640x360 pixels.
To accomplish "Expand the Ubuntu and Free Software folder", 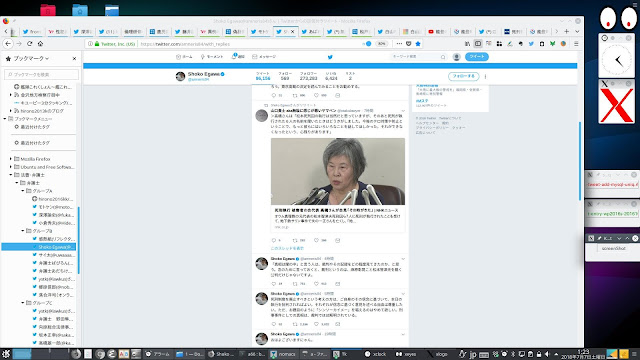I will coord(11,167).
